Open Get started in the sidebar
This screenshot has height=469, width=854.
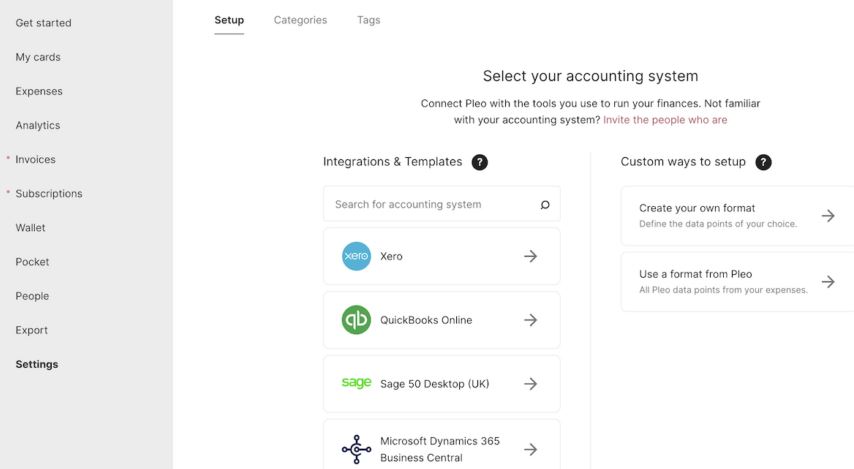pos(44,23)
